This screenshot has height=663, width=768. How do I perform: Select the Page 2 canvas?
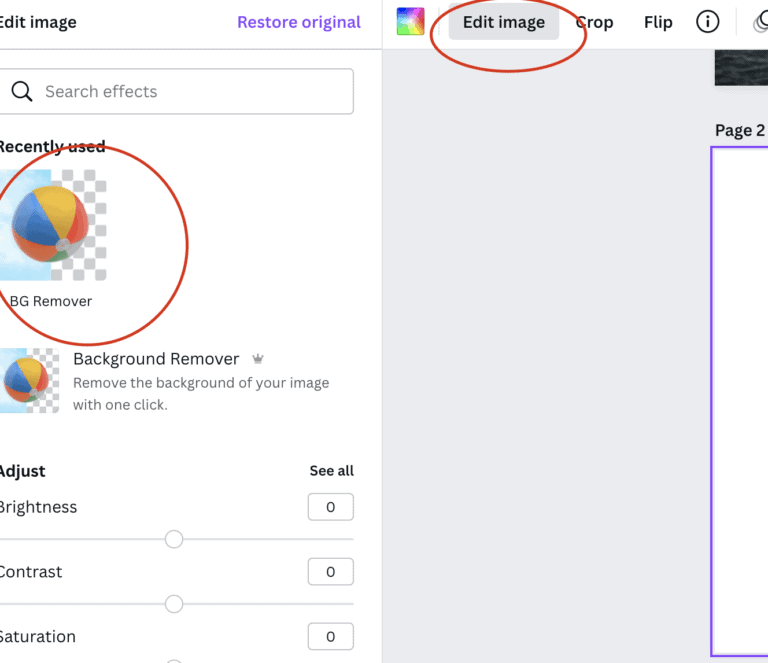(x=740, y=401)
